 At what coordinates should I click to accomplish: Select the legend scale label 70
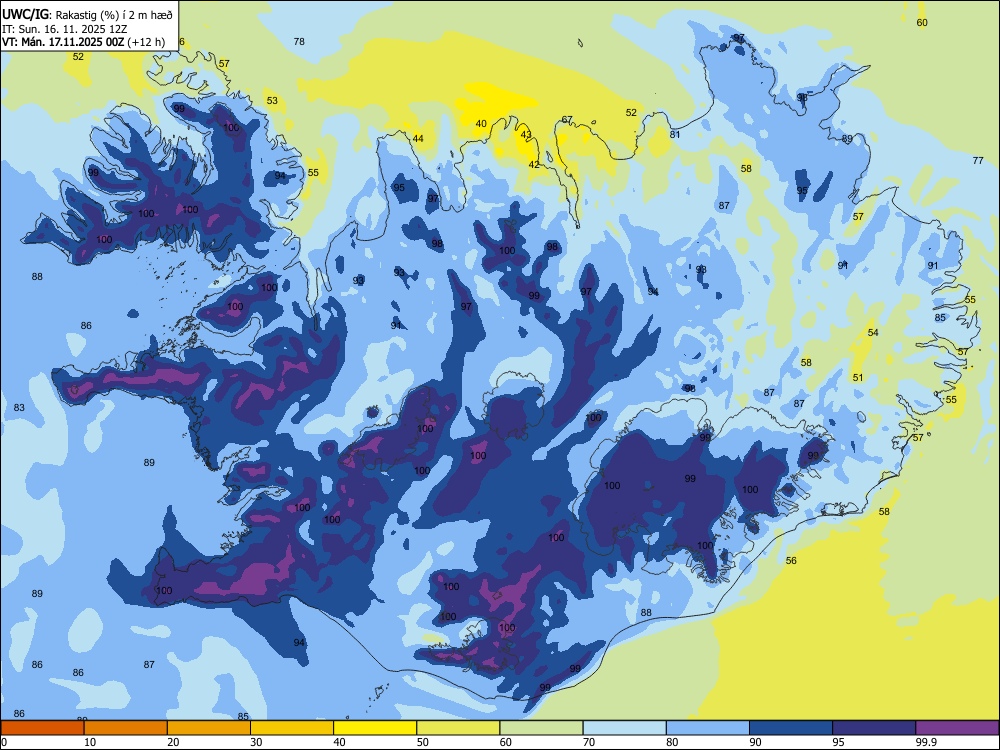[589, 742]
